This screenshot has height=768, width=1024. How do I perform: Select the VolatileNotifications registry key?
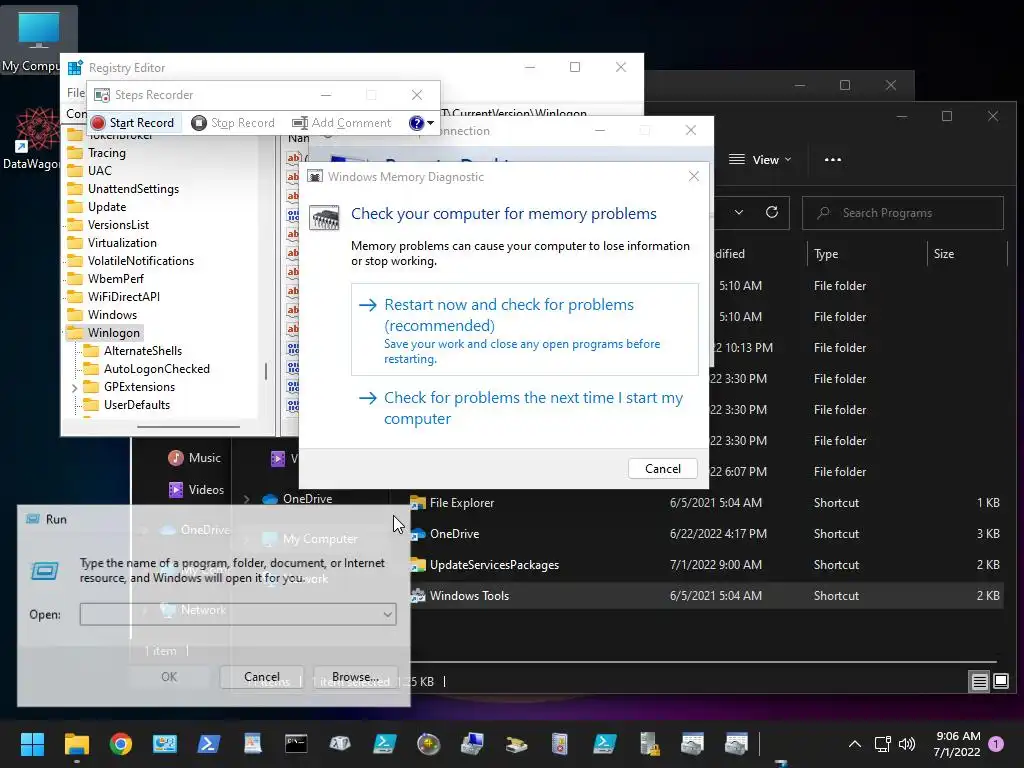[140, 261]
